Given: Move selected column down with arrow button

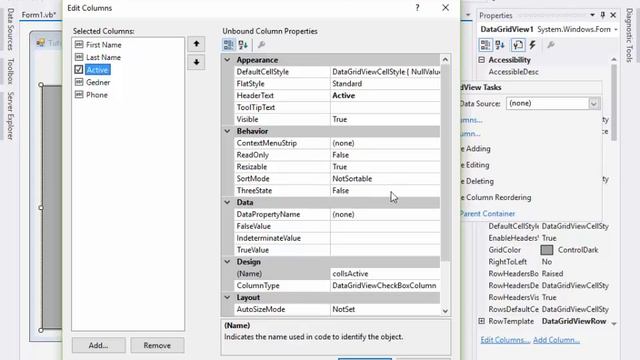Looking at the screenshot, I should click(x=196, y=62).
